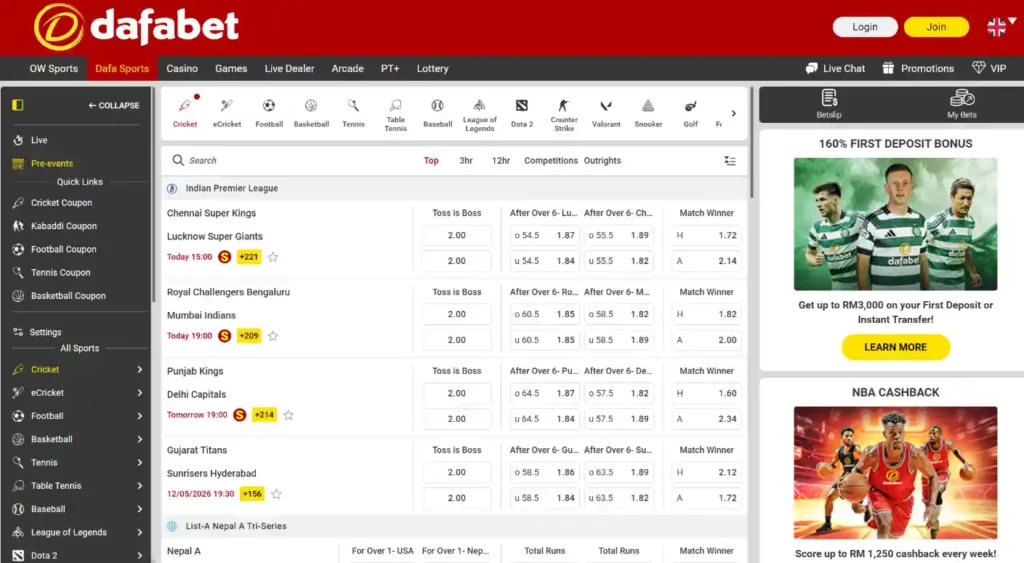Viewport: 1024px width, 563px height.
Task: Click the search magnifier icon
Action: (178, 160)
